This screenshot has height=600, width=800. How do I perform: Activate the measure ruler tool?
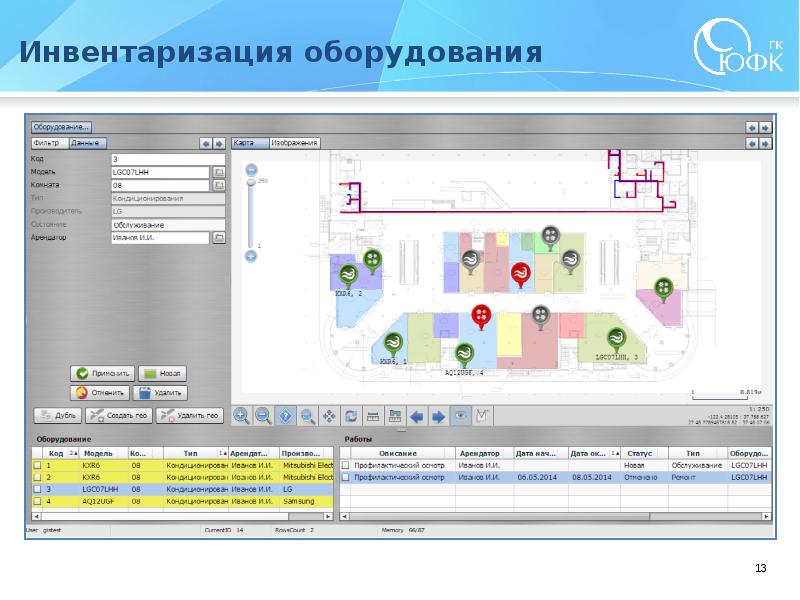pos(372,415)
